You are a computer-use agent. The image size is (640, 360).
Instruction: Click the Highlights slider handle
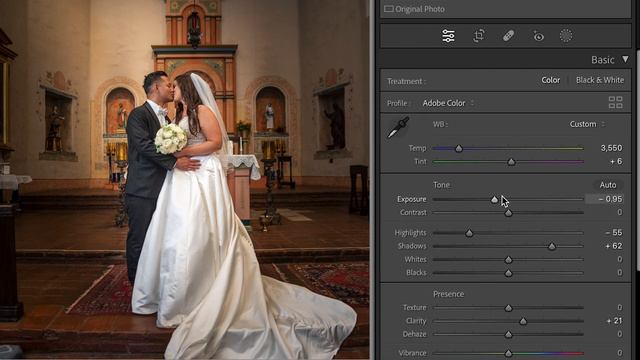coord(469,233)
